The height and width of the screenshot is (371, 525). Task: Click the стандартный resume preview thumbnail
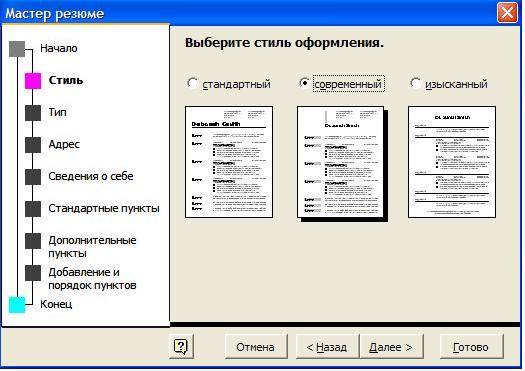coord(229,162)
